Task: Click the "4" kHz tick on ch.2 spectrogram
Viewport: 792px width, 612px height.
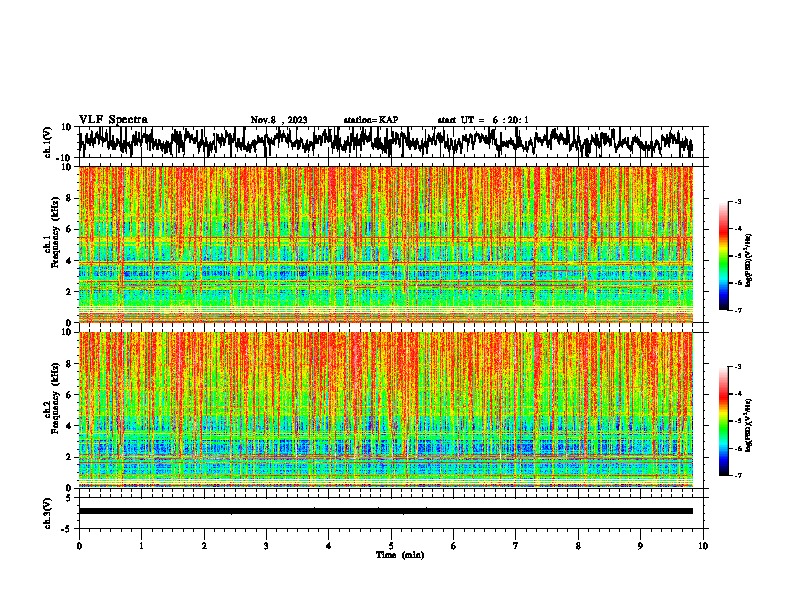Action: pyautogui.click(x=70, y=426)
